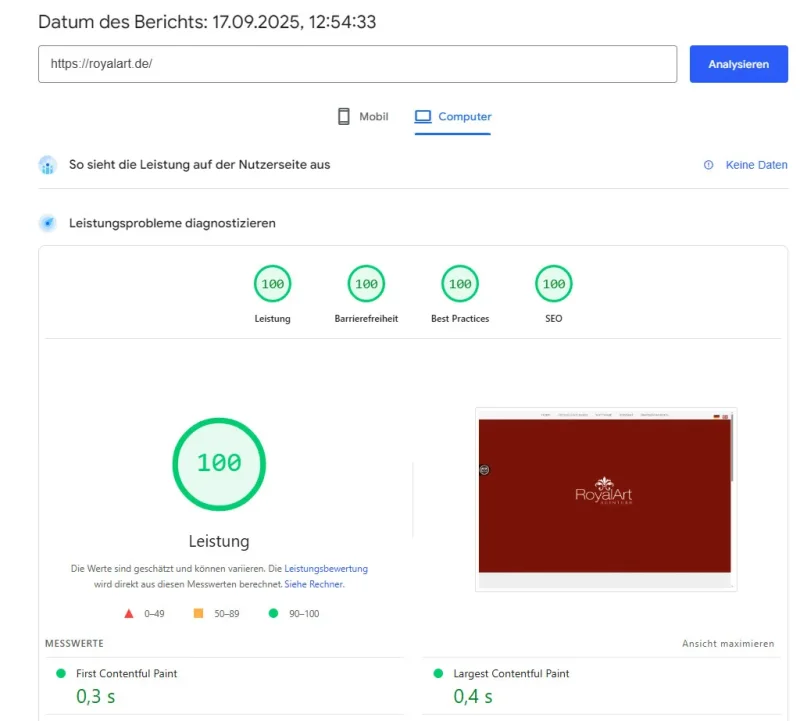Jump to the Barrierefreiheit score gauge
This screenshot has height=721, width=800.
click(366, 284)
